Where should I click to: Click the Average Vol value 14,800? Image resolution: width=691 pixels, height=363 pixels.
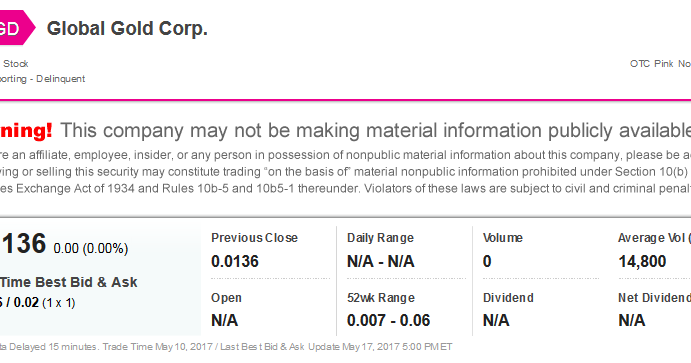point(642,261)
